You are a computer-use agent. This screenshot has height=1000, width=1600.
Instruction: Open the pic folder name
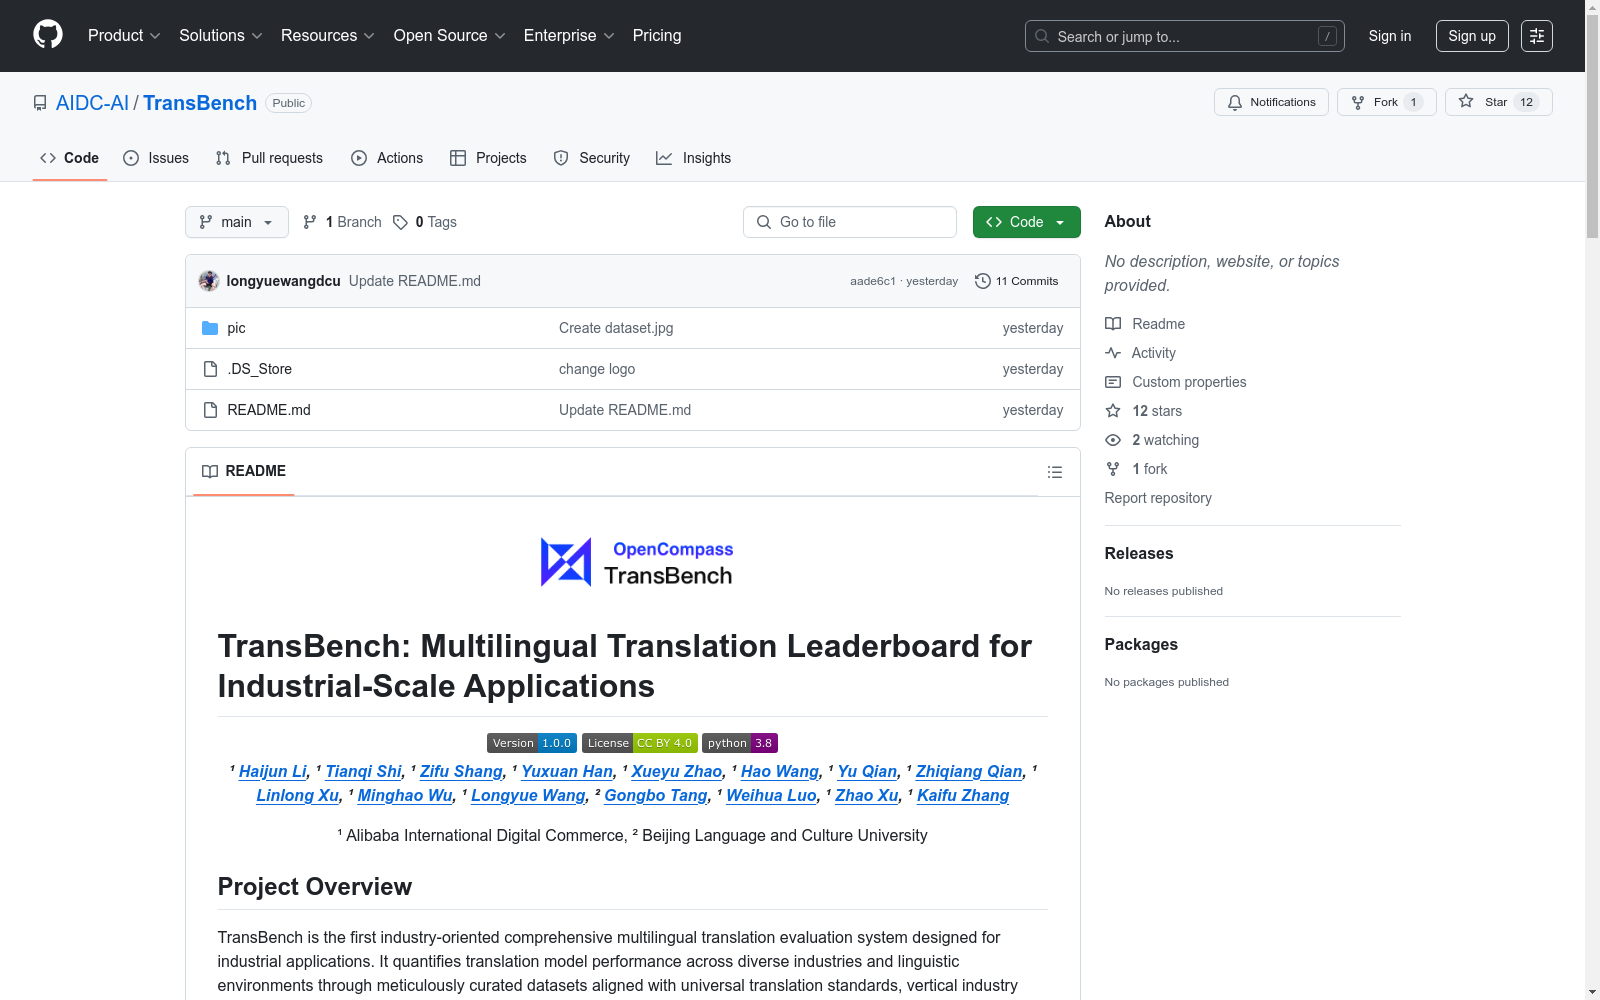point(236,328)
